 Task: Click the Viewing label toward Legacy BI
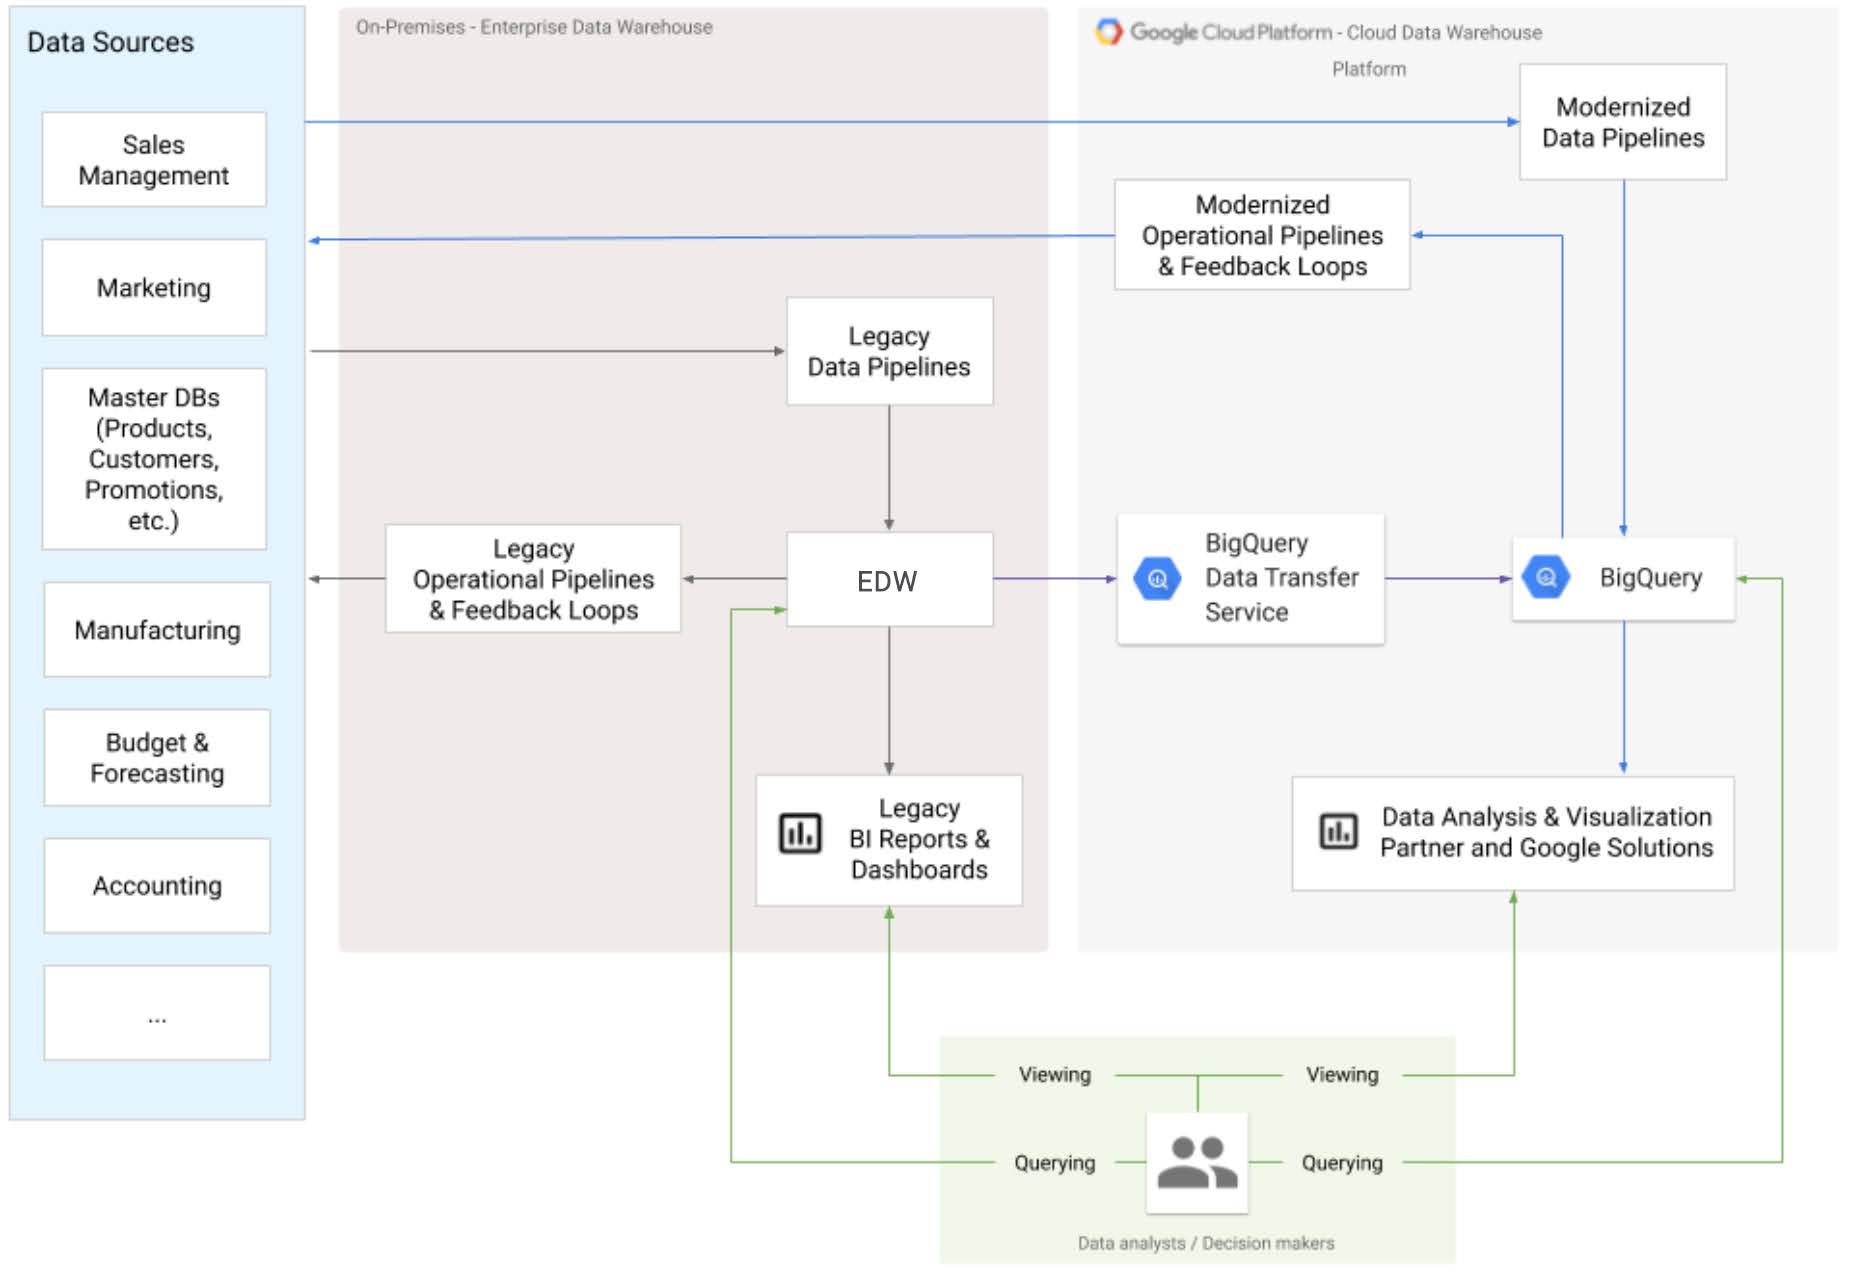point(1055,1074)
